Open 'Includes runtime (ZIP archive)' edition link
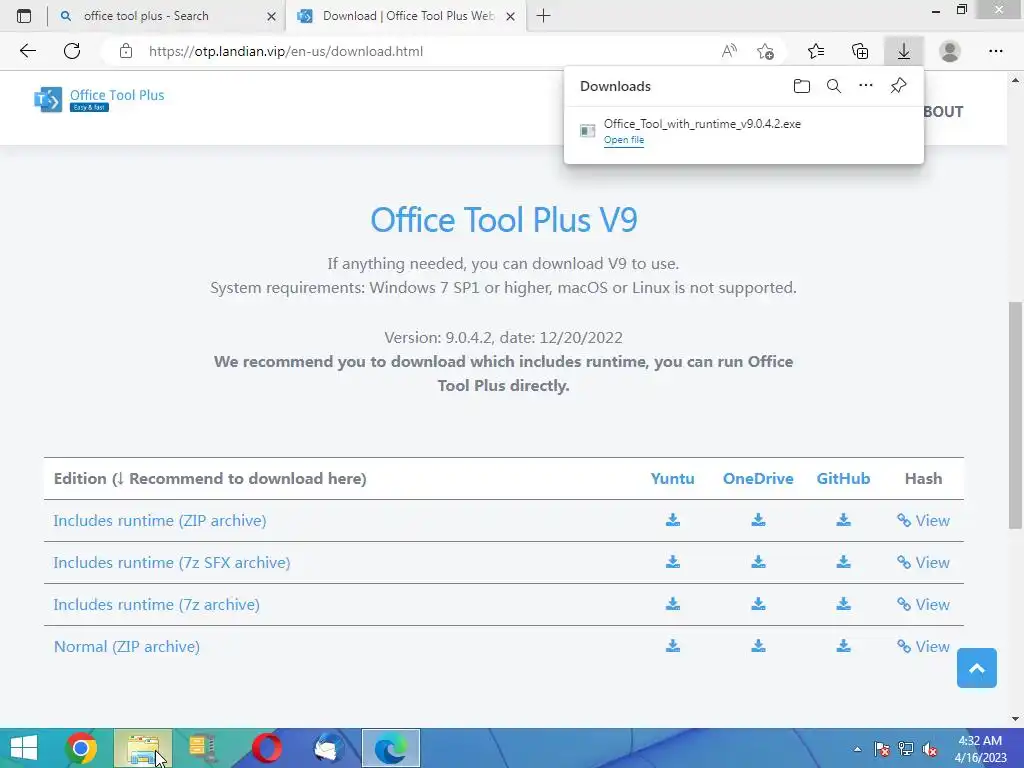1024x768 pixels. pyautogui.click(x=160, y=520)
